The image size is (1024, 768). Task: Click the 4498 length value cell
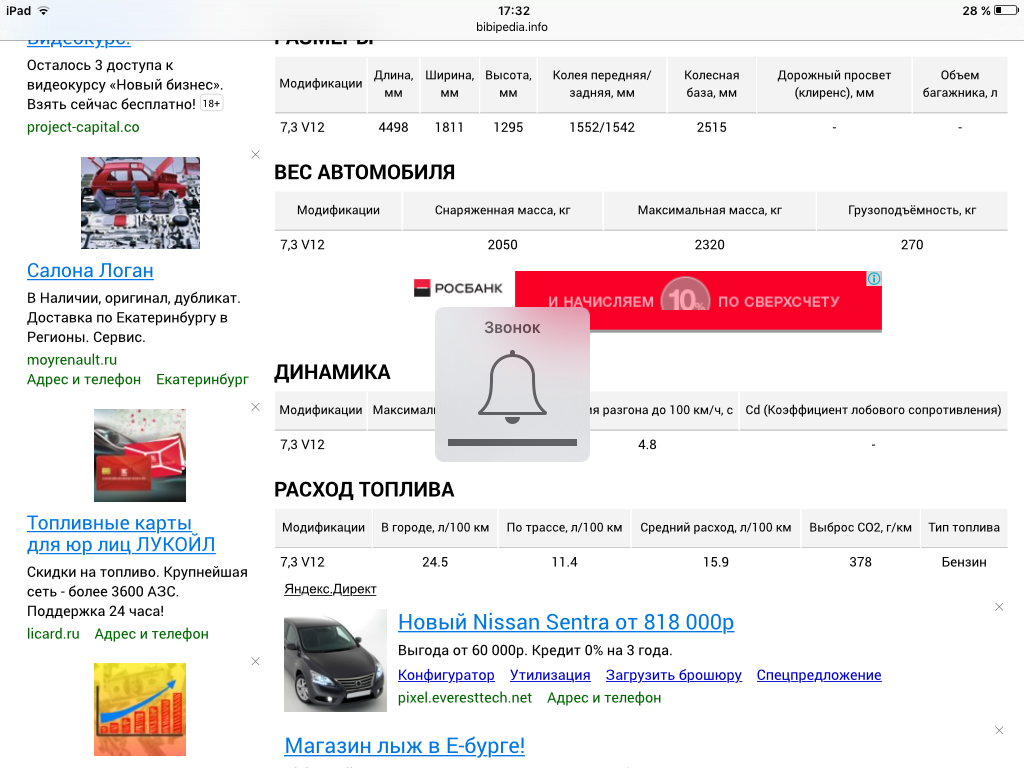[x=393, y=127]
